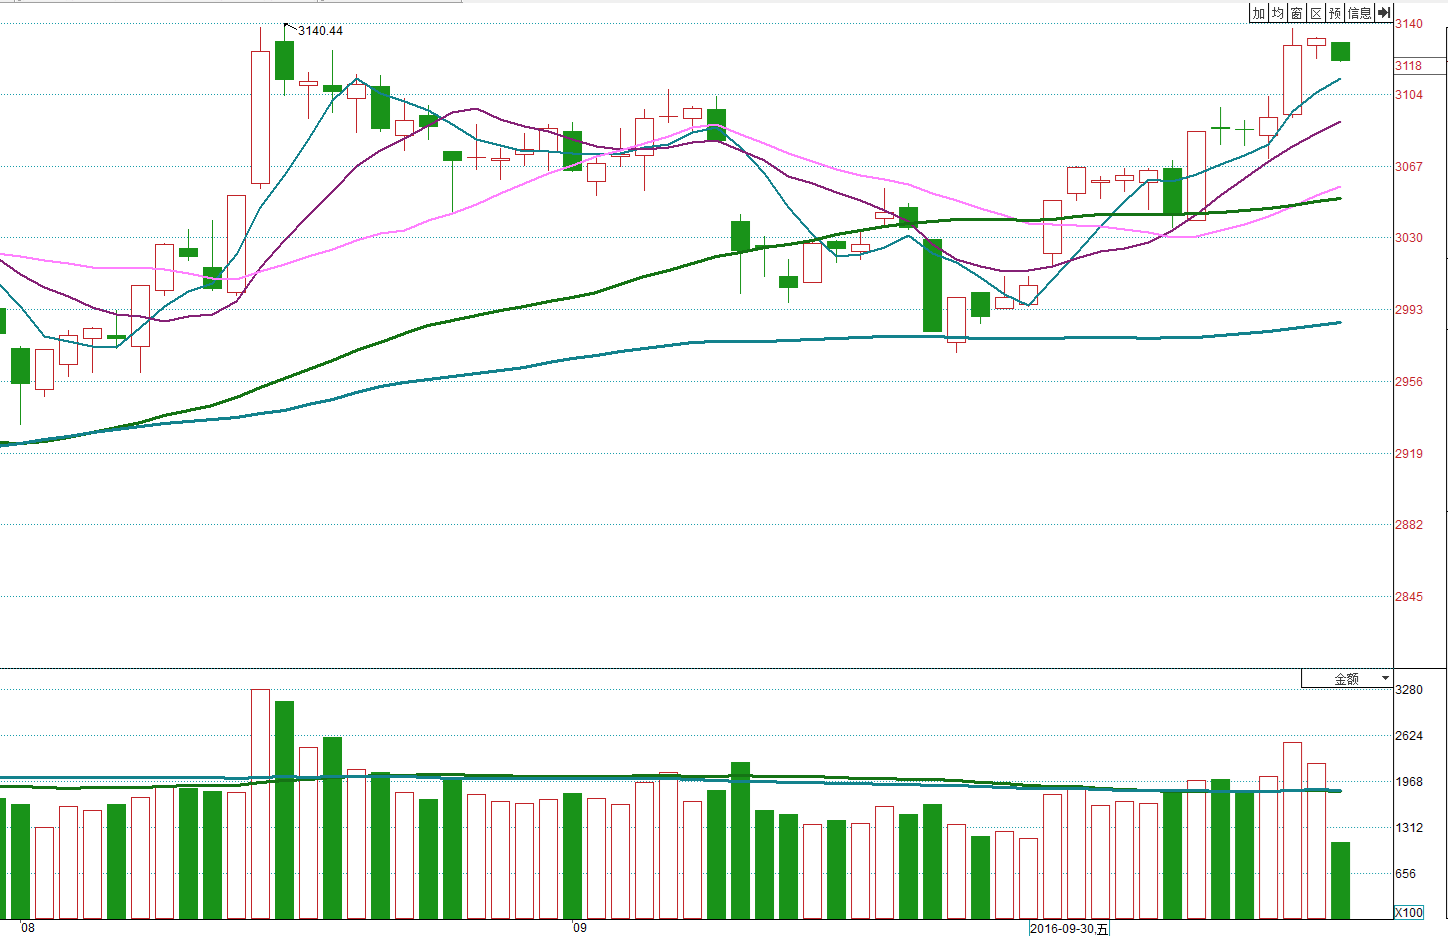Click the X100 volume scale label
This screenshot has width=1448, height=936.
1409,912
